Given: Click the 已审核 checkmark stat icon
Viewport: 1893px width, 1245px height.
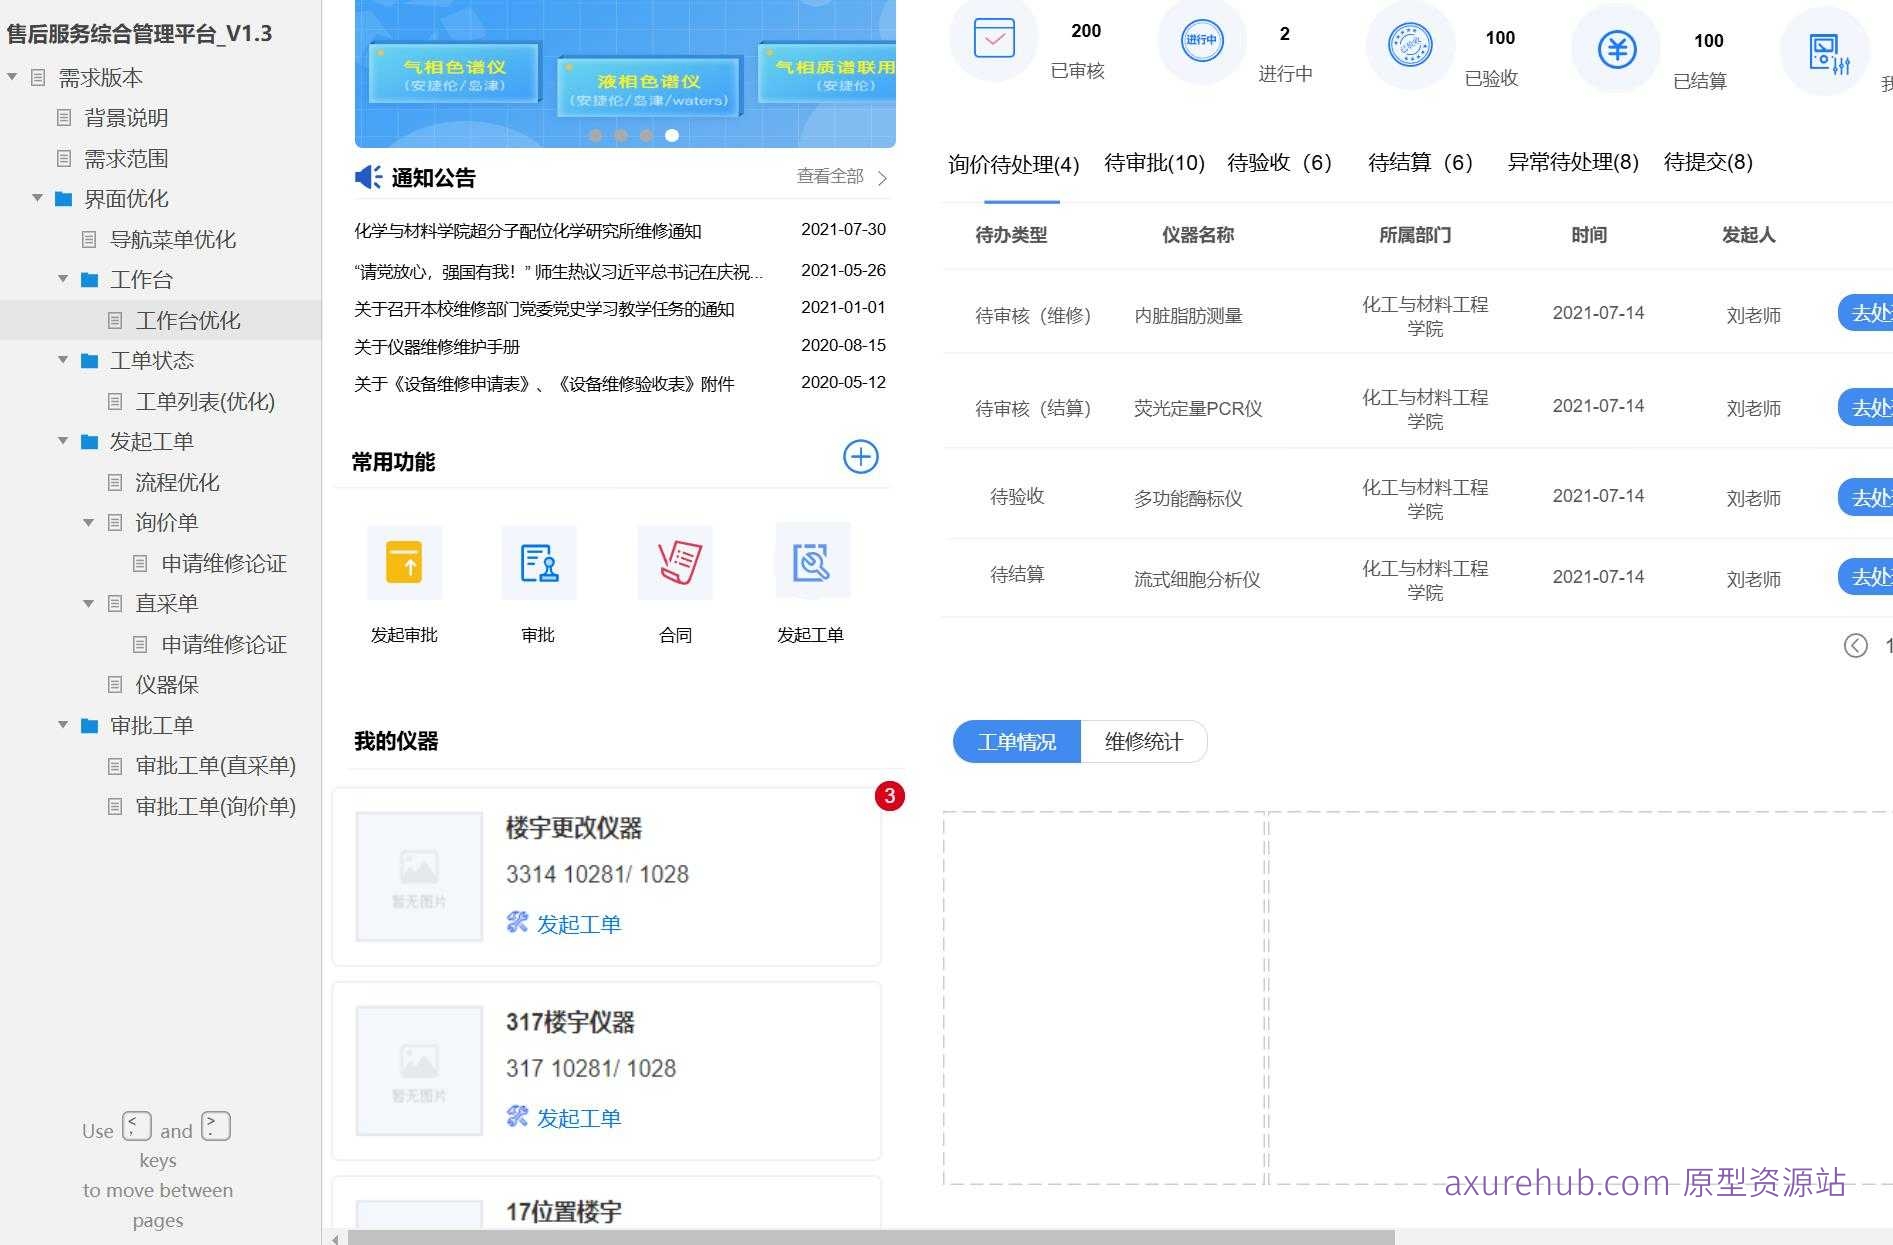Looking at the screenshot, I should [993, 40].
